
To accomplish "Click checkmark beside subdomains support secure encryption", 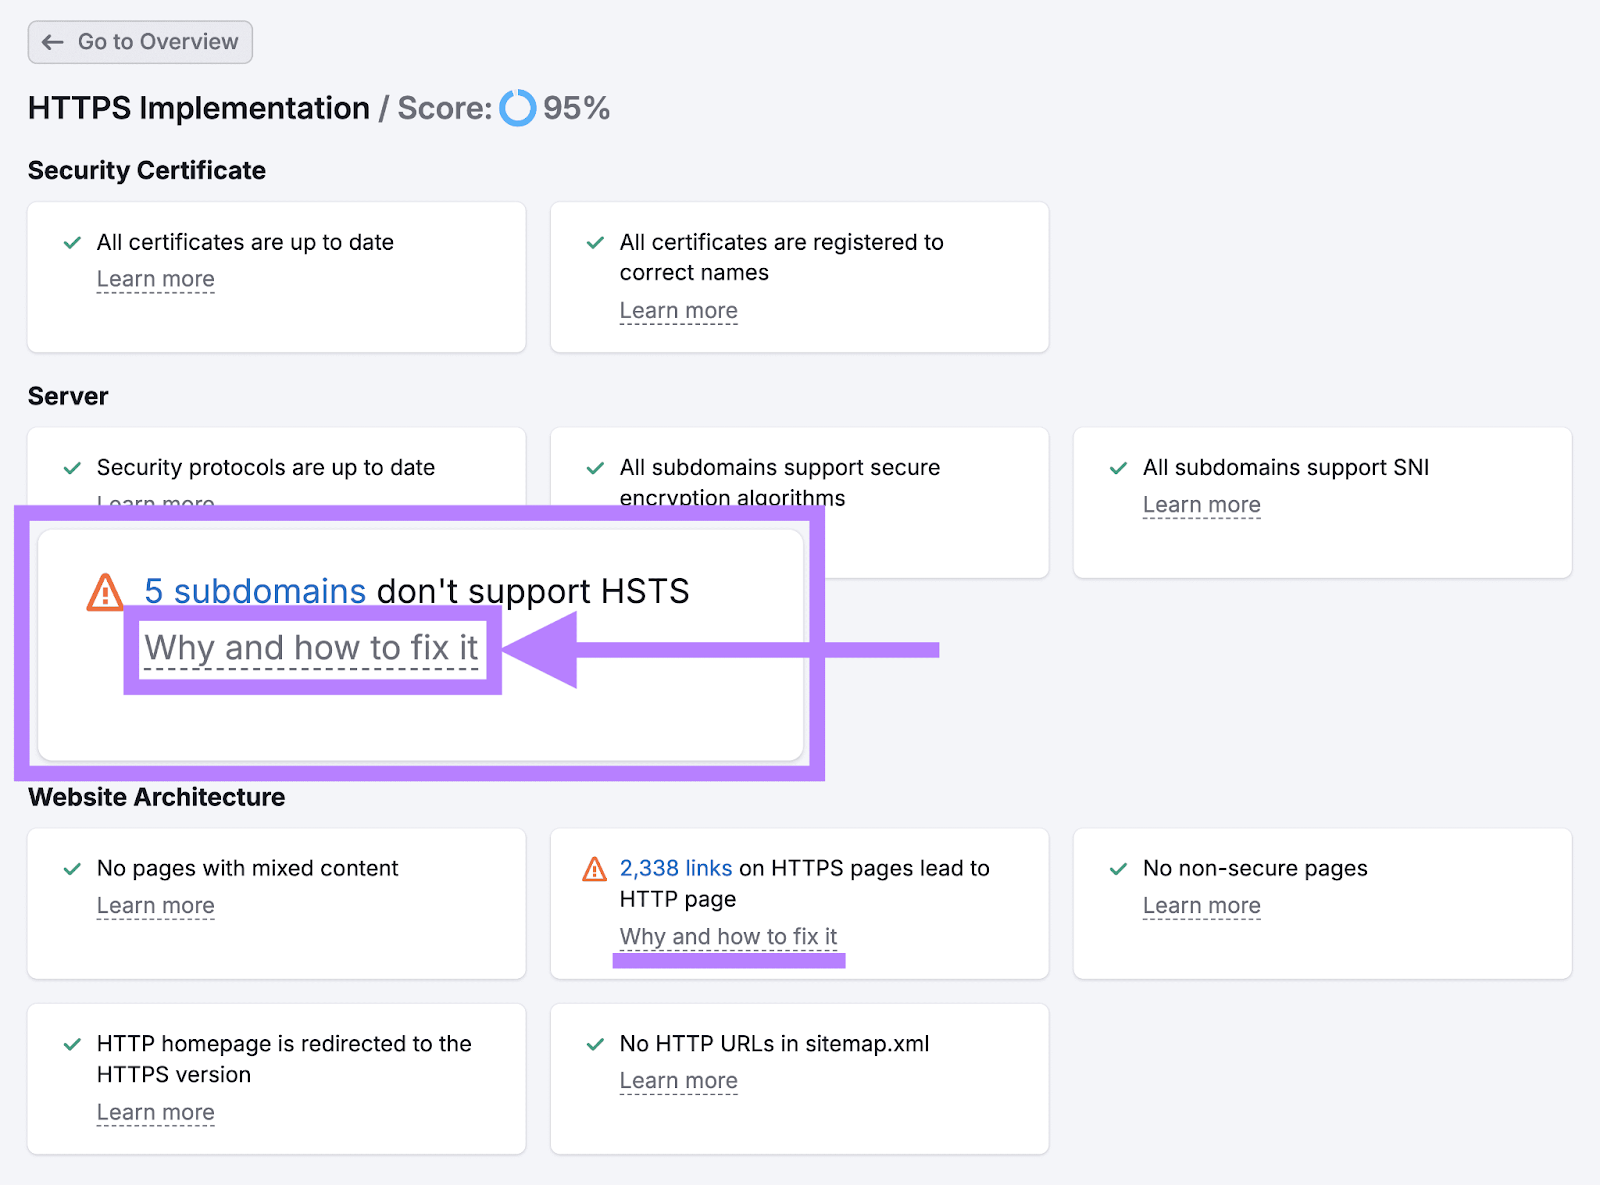I will [x=595, y=468].
